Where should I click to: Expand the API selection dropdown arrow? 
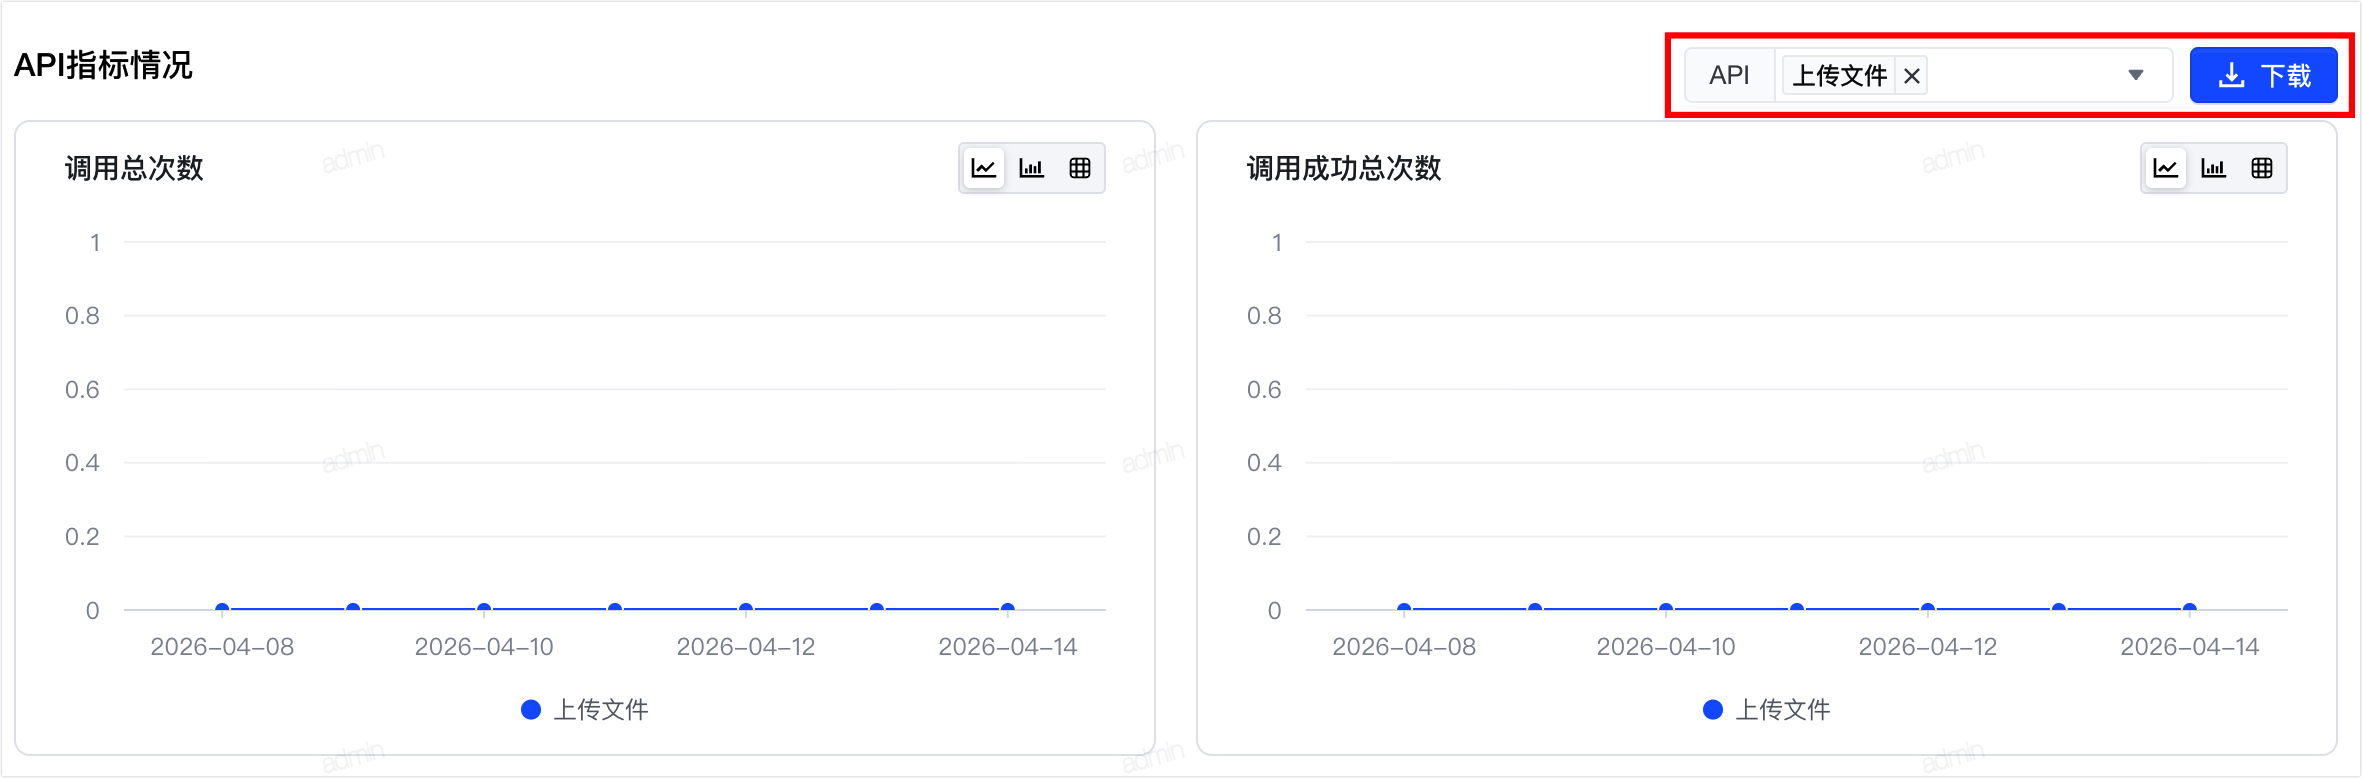[x=2136, y=75]
